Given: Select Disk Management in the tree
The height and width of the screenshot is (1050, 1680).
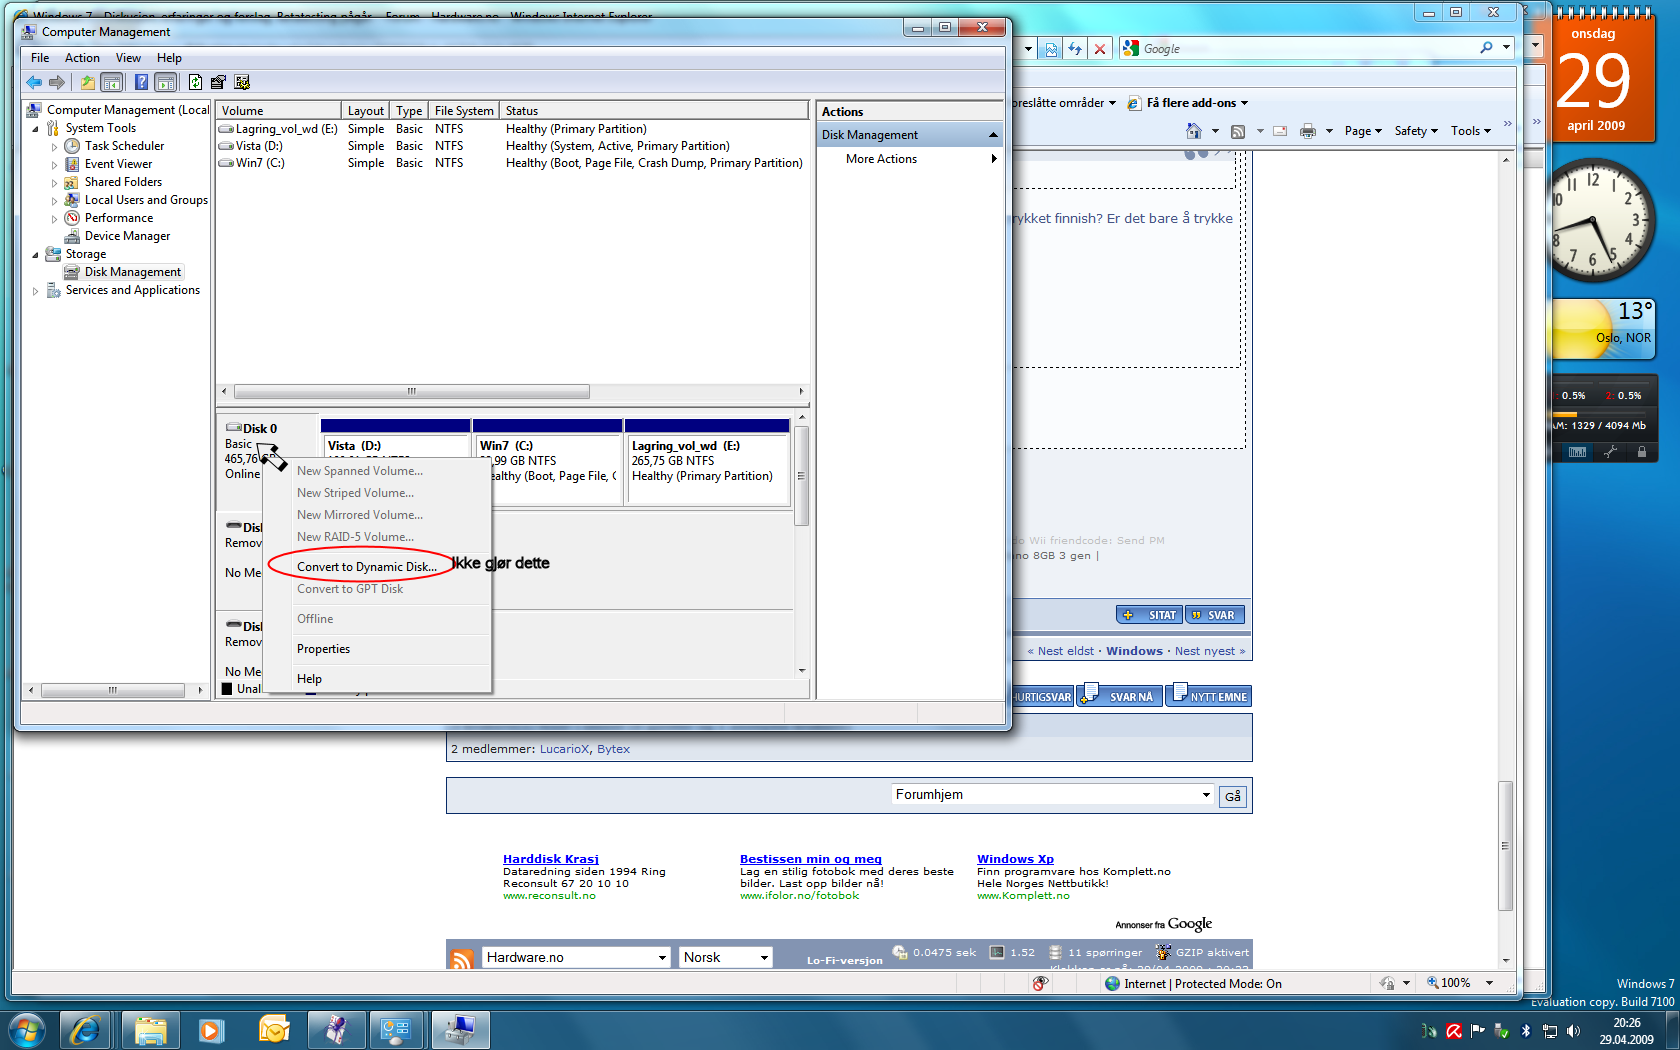Looking at the screenshot, I should pyautogui.click(x=133, y=272).
